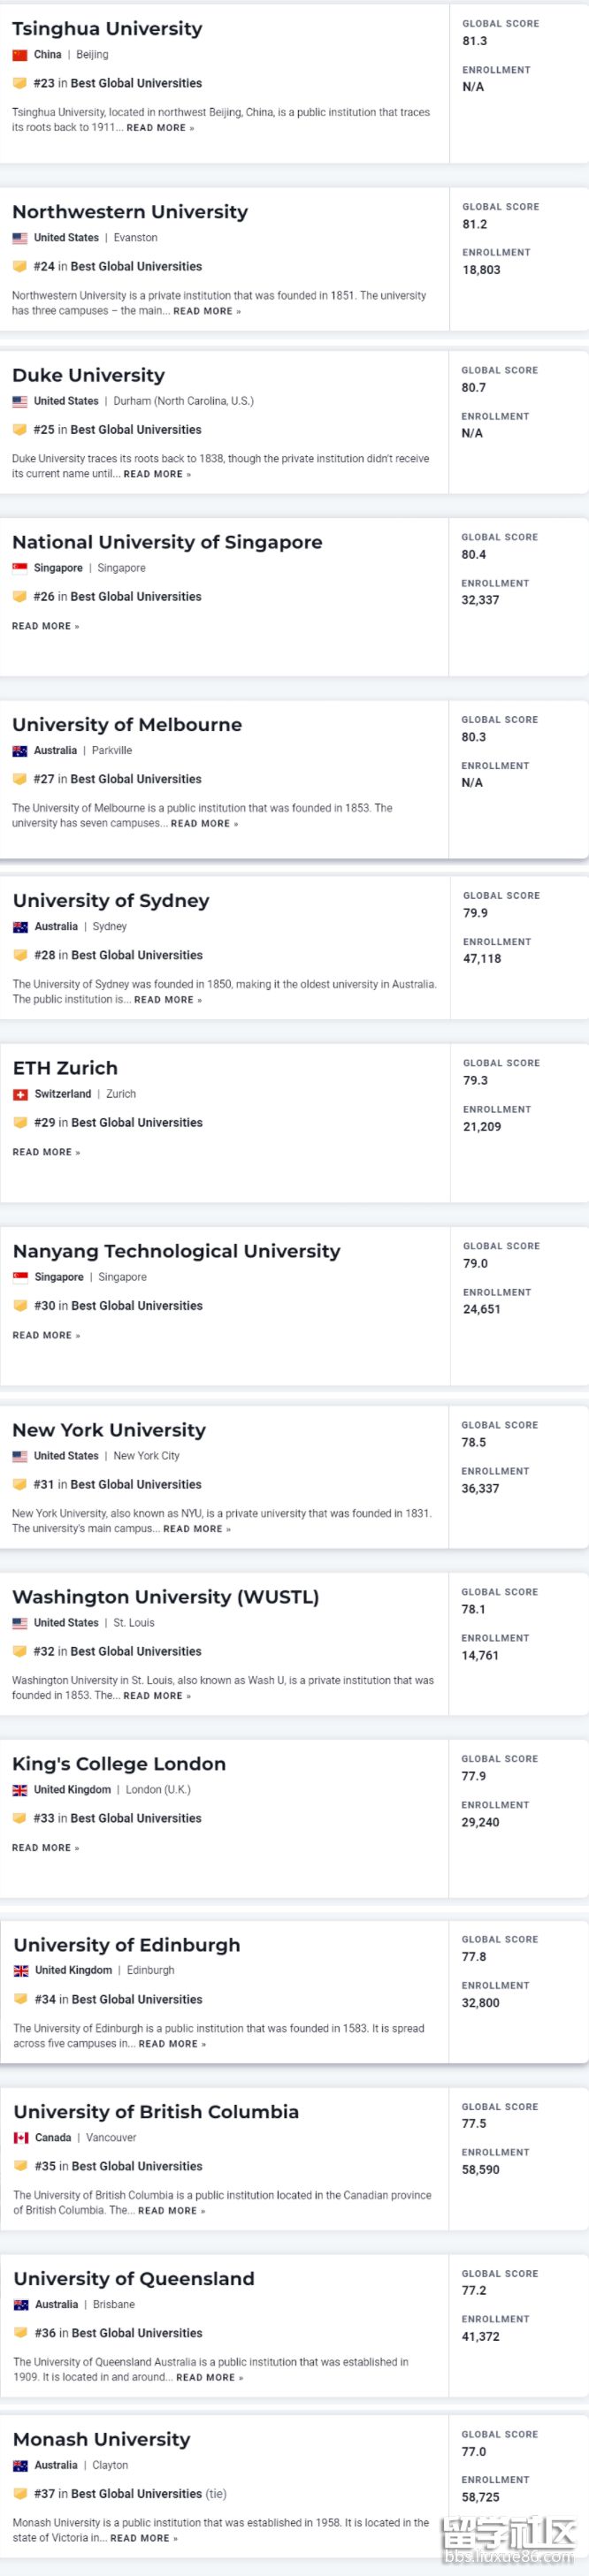This screenshot has height=2576, width=589.
Task: Click the #23 ranking badge icon
Action: [x=20, y=83]
